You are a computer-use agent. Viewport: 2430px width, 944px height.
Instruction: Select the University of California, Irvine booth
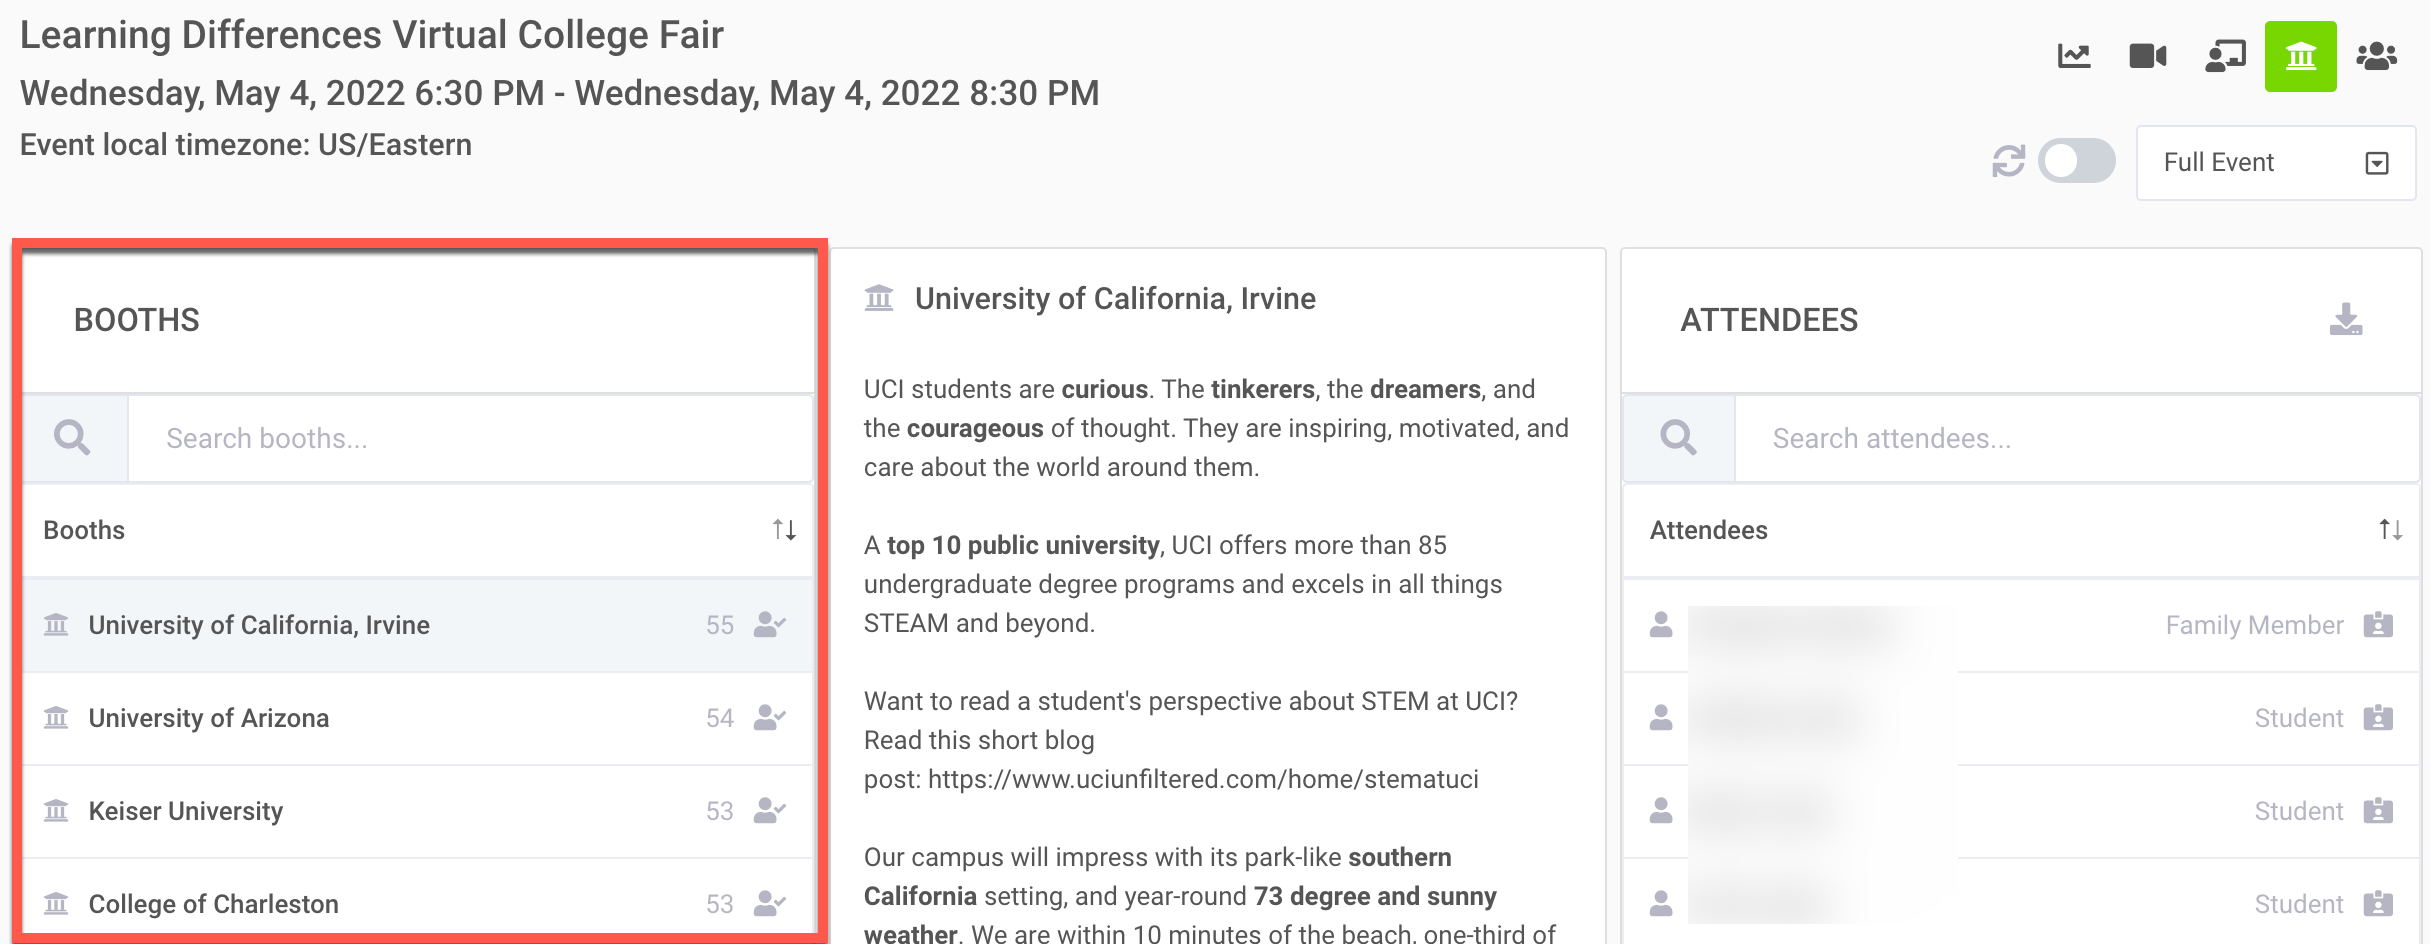[x=259, y=625]
